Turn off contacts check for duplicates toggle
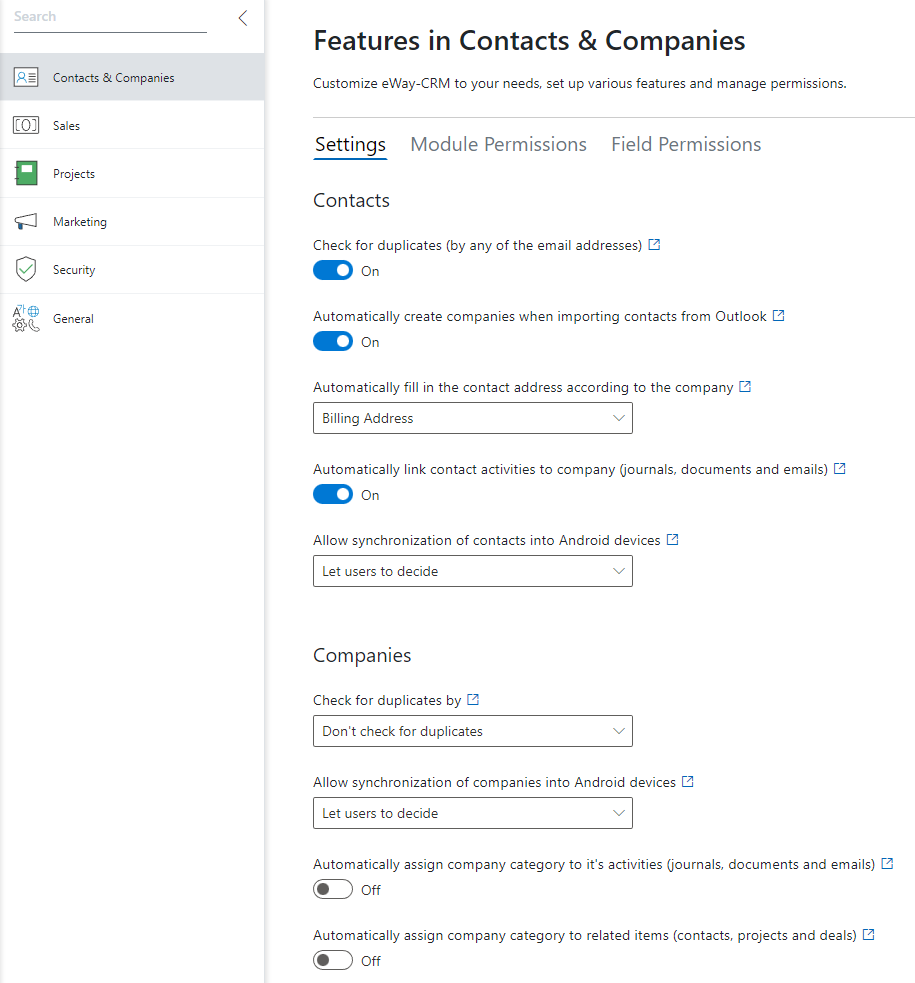The image size is (915, 983). click(x=333, y=271)
